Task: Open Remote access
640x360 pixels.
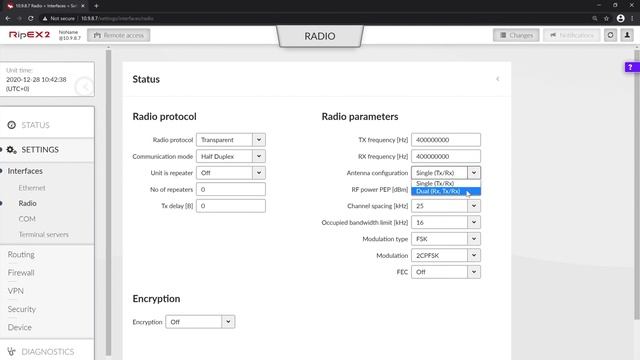Action: (x=118, y=36)
